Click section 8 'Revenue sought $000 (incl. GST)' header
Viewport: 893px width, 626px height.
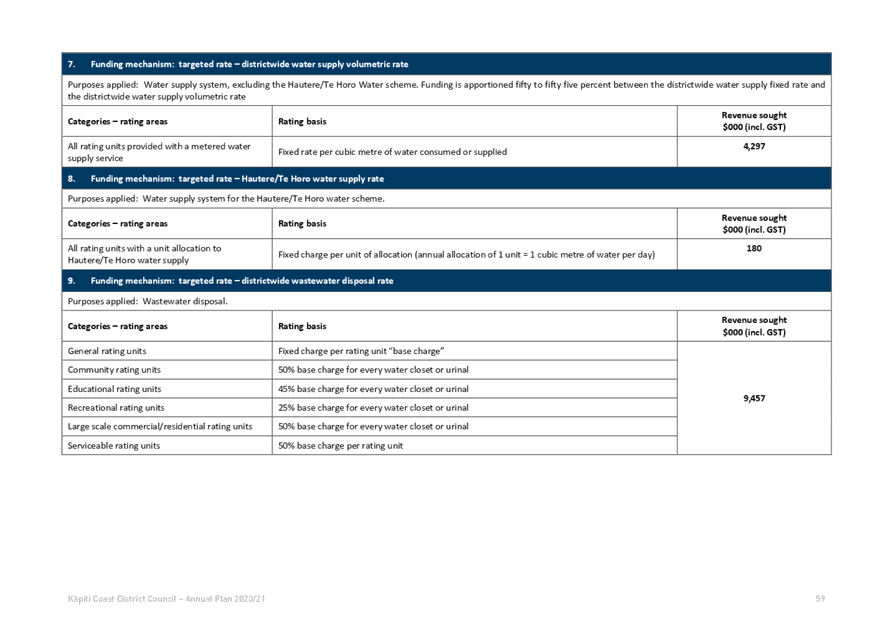pyautogui.click(x=754, y=223)
